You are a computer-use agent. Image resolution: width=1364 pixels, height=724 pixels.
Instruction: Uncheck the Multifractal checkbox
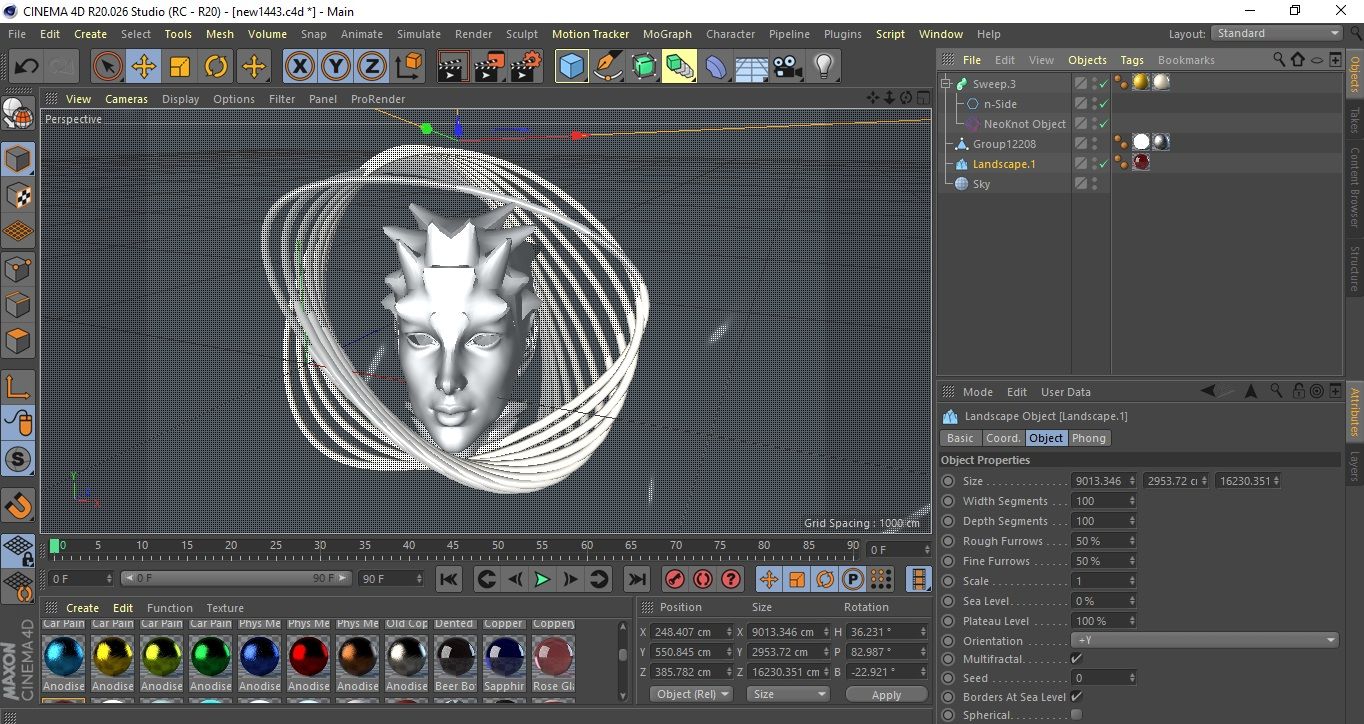tap(1076, 658)
